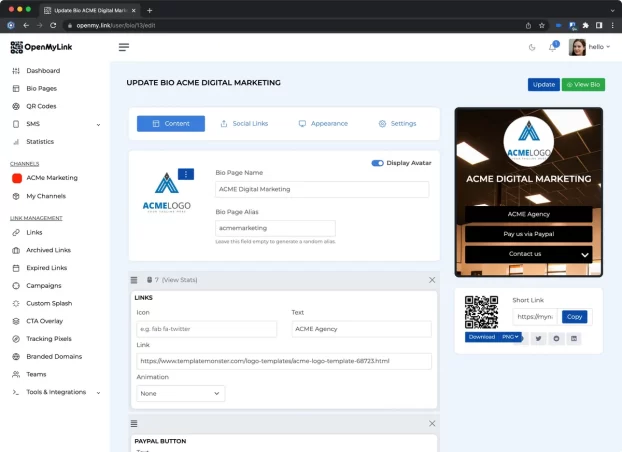Grab the PayPal block reorder handle
This screenshot has height=452, width=622.
(x=134, y=424)
